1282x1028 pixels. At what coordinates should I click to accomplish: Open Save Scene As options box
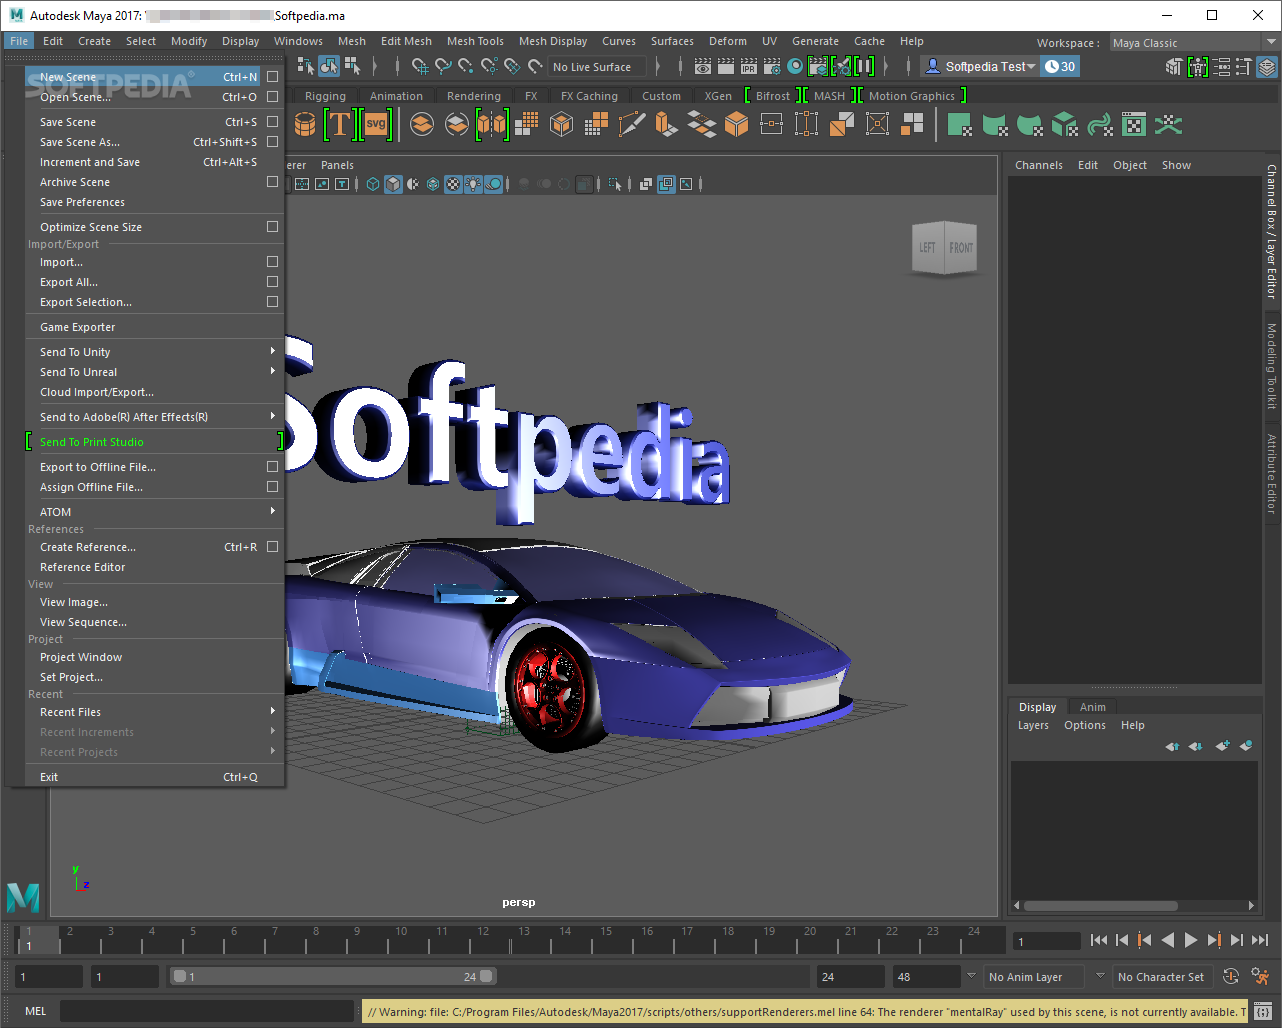pos(272,142)
